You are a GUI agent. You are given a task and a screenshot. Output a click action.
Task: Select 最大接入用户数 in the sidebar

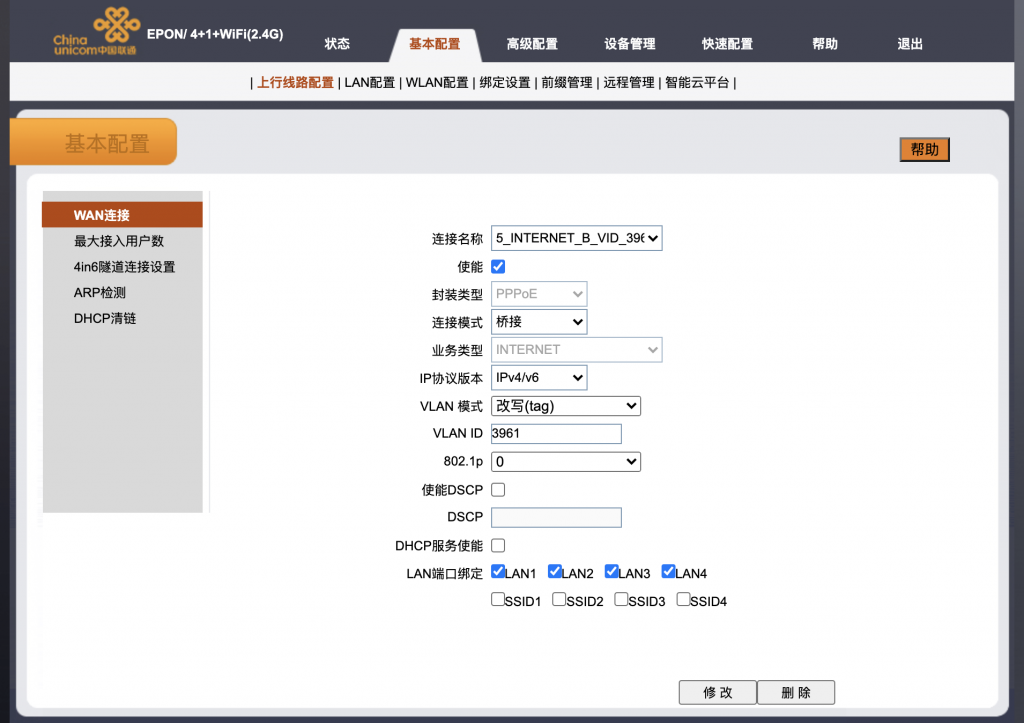[119, 241]
